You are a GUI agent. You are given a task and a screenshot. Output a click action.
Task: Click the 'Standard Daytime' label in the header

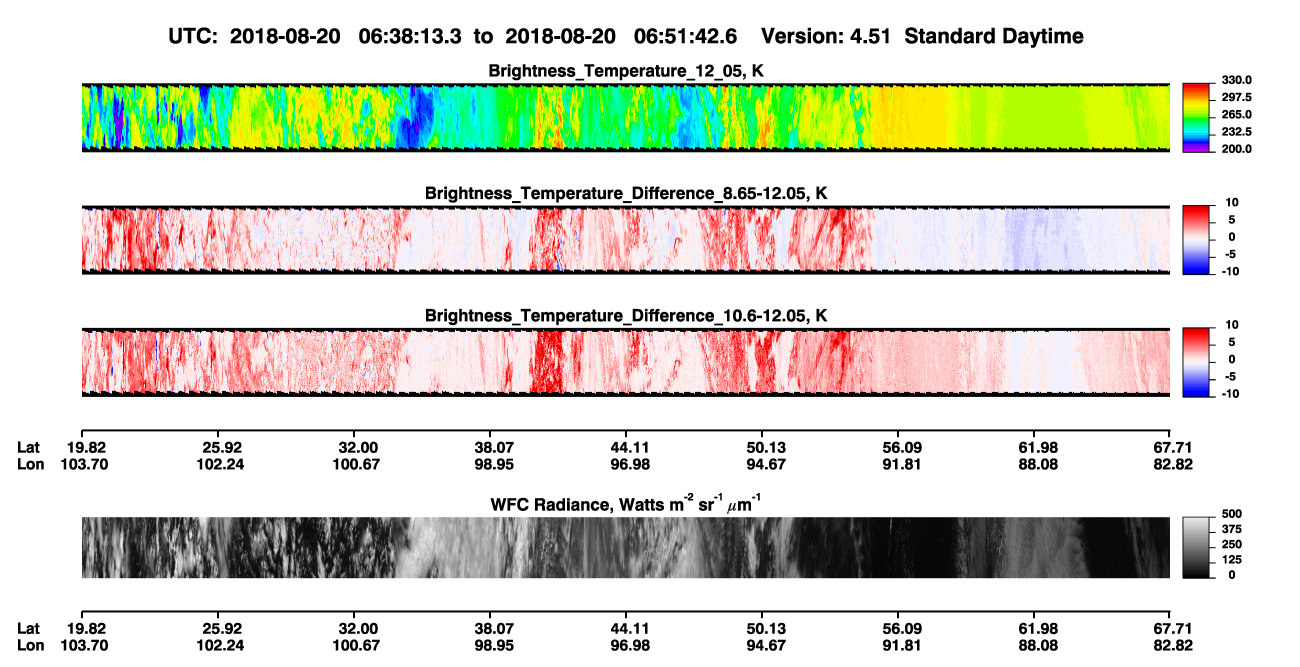pyautogui.click(x=992, y=37)
